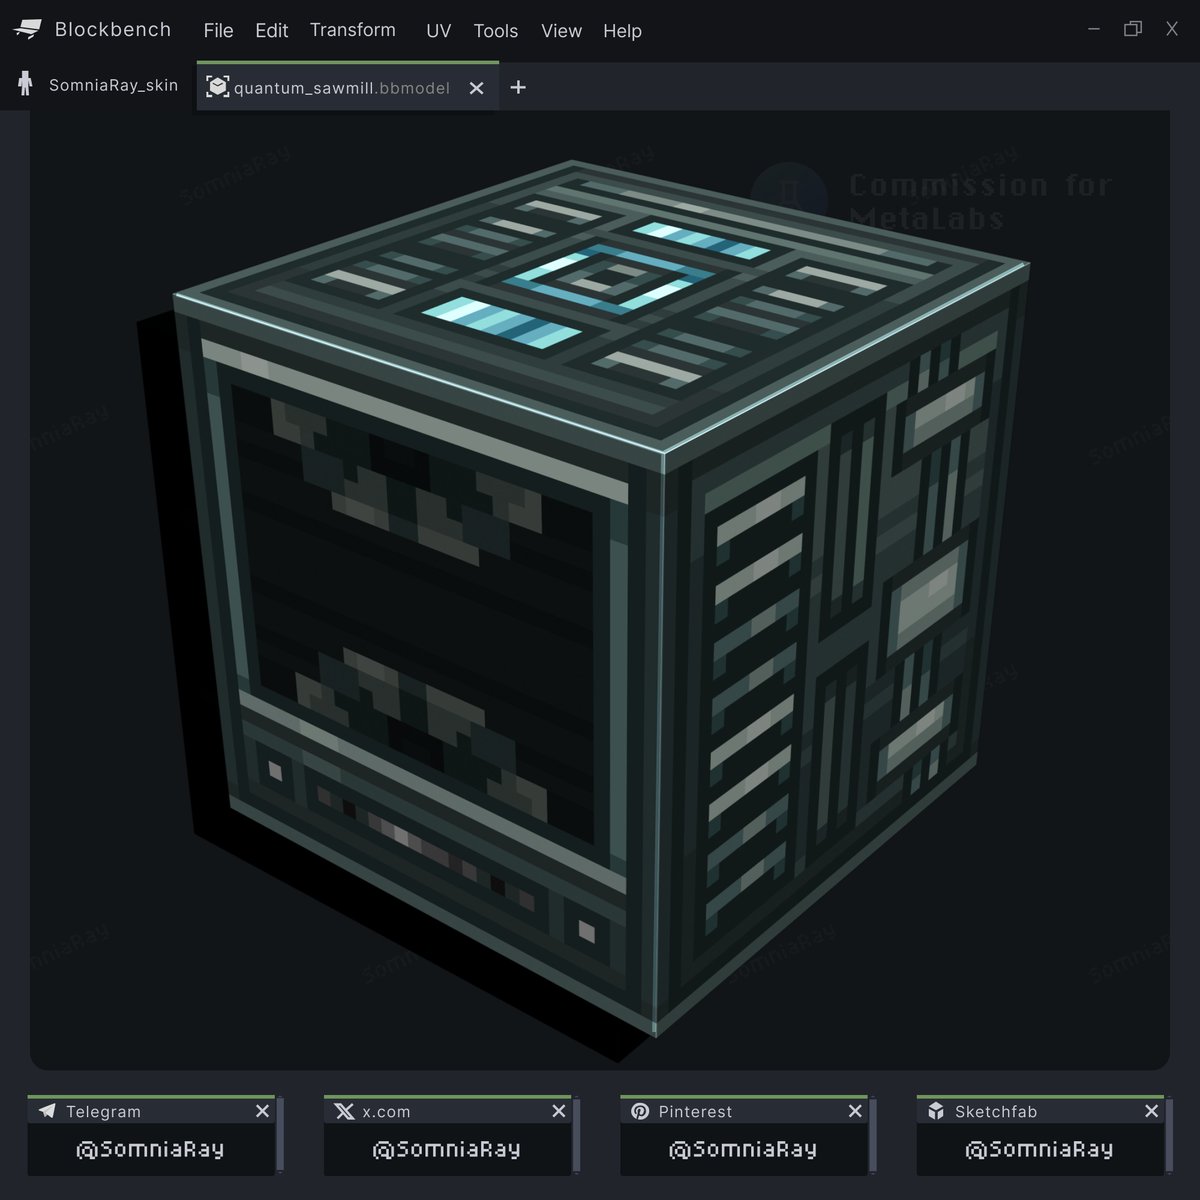
Task: Close the x.com panel
Action: [559, 1111]
